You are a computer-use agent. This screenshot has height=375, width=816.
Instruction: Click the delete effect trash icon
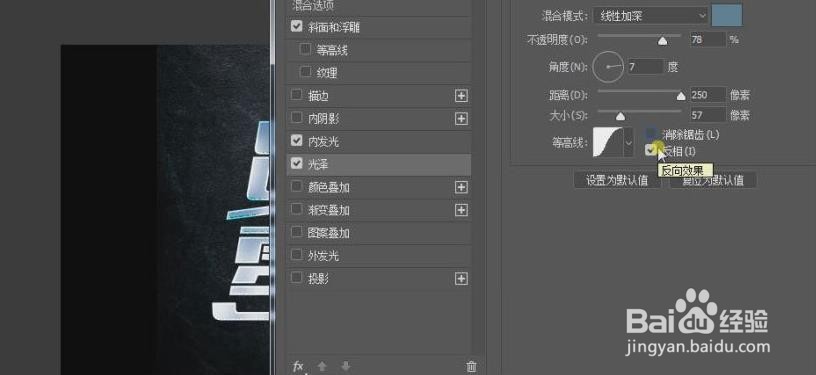(x=471, y=367)
